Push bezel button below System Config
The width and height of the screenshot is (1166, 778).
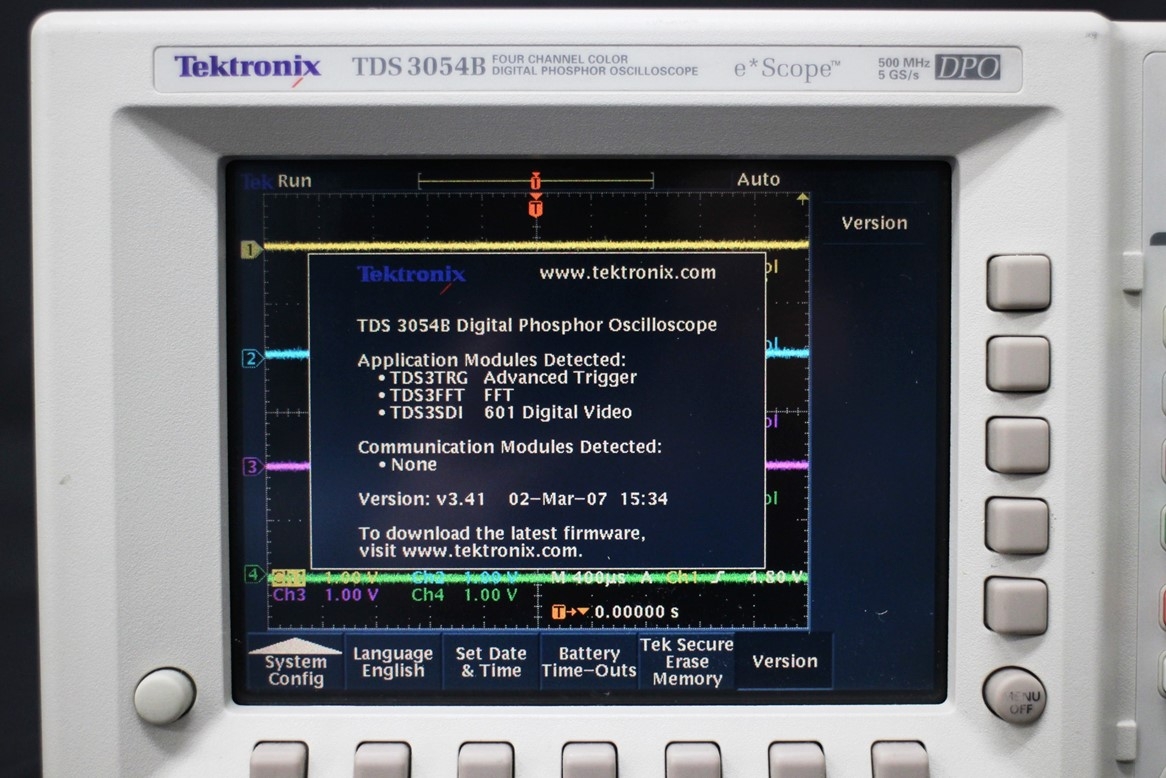point(279,759)
